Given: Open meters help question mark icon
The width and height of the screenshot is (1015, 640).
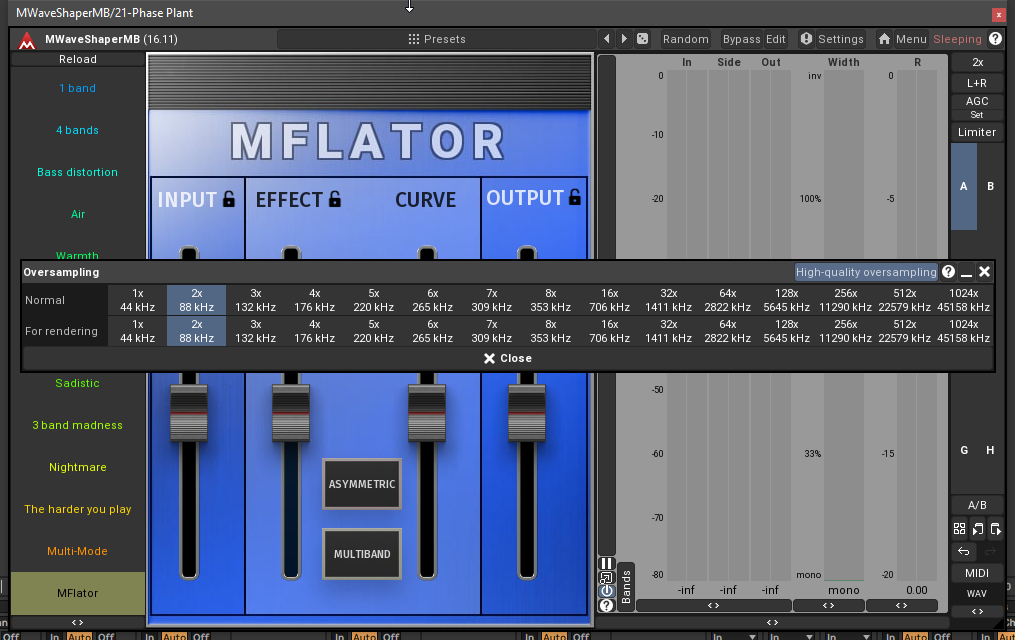Looking at the screenshot, I should pos(607,605).
